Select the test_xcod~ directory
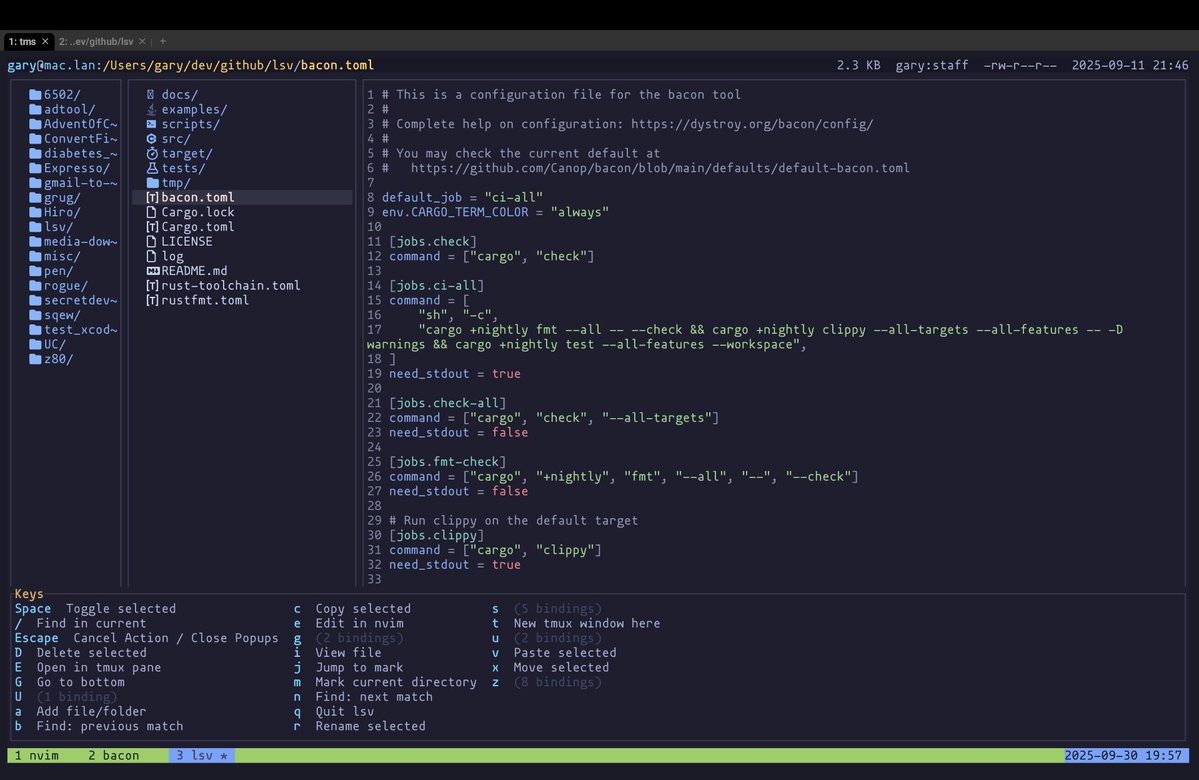 click(x=73, y=330)
